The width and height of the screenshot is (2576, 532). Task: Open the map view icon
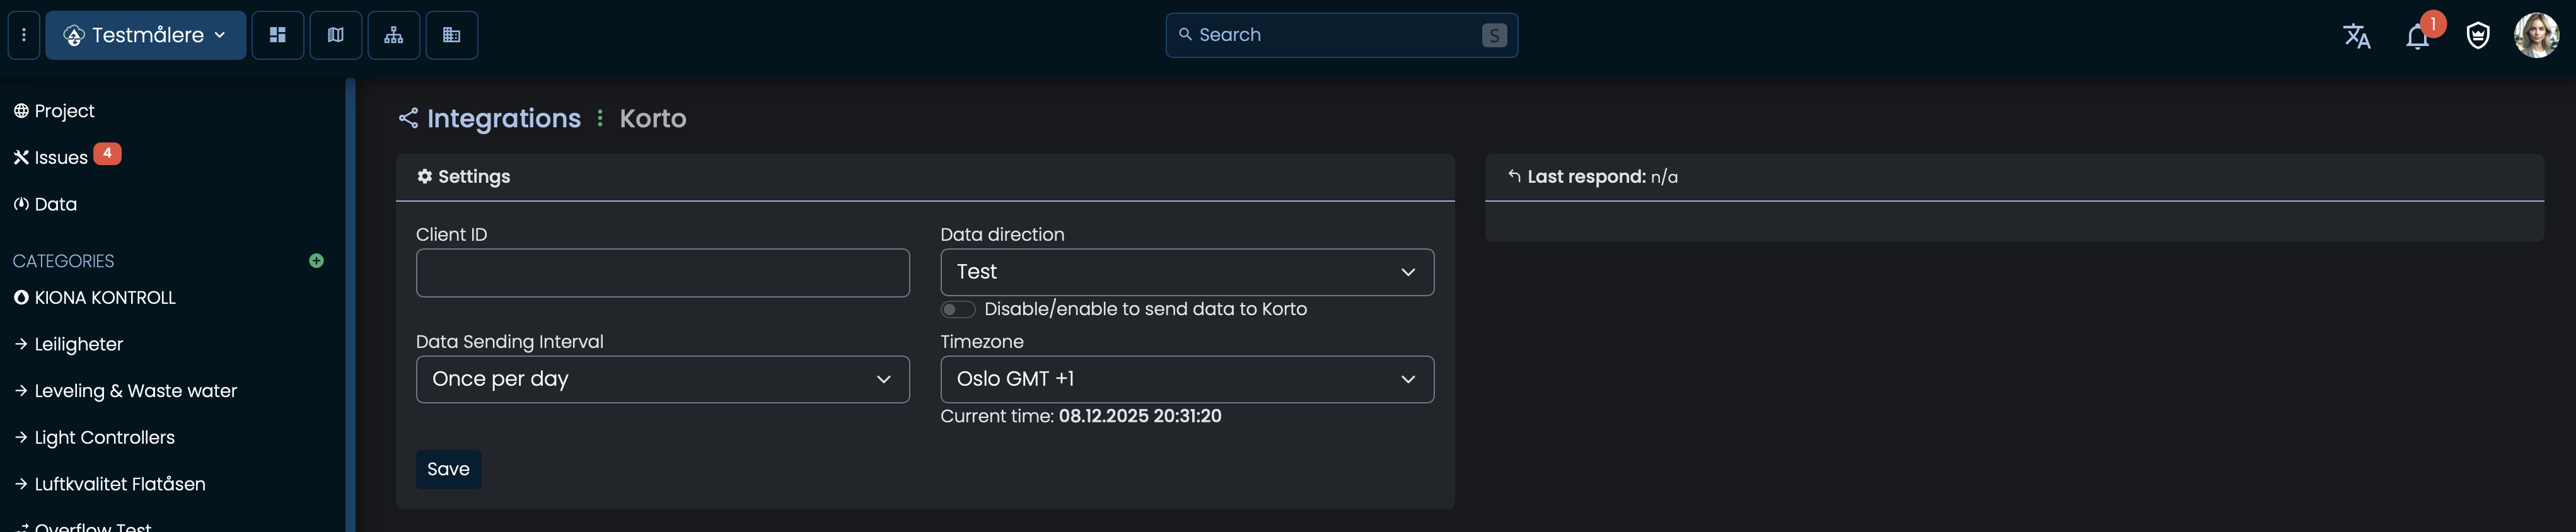(x=336, y=35)
